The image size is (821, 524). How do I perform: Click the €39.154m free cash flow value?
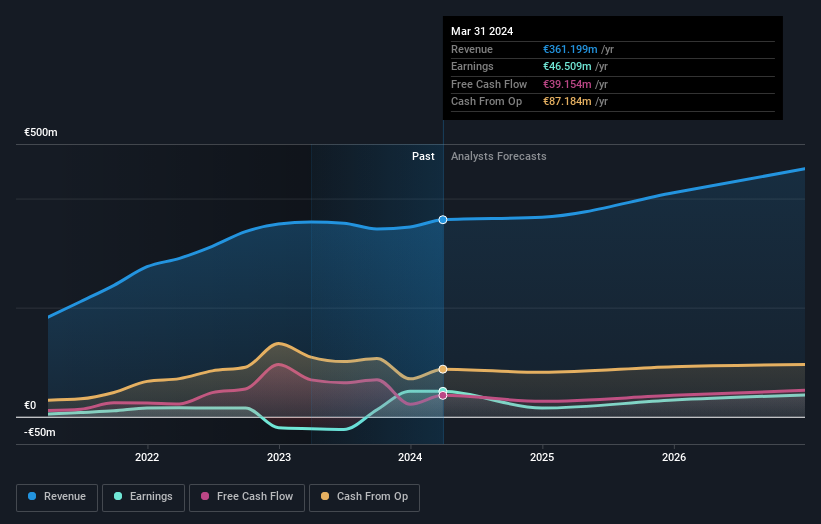coord(568,84)
